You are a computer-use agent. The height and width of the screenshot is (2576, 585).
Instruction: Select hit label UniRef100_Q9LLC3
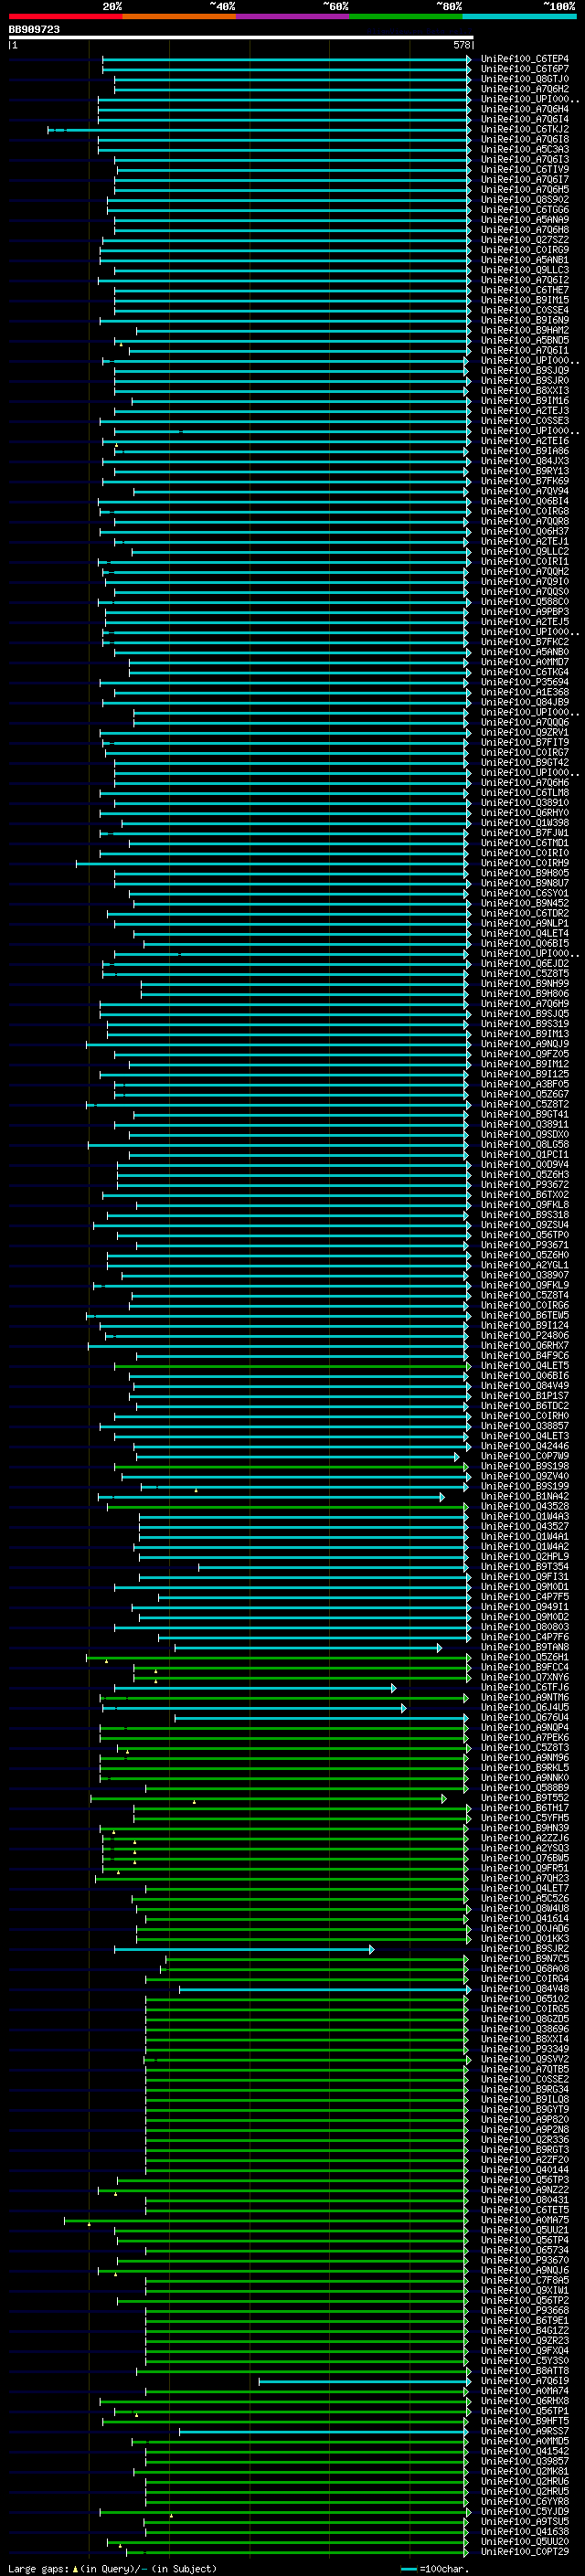(525, 270)
